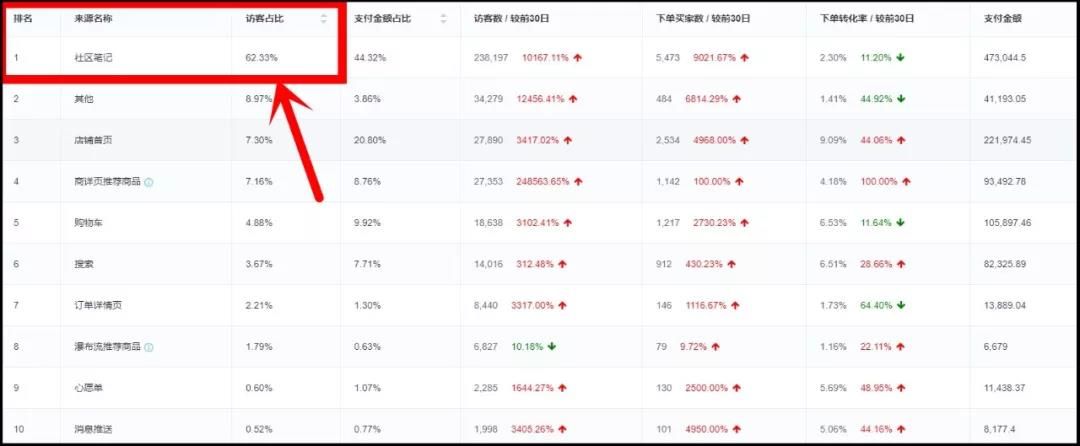Viewport: 1080px width, 446px height.
Task: Select the 搜索 source name
Action: (84, 264)
